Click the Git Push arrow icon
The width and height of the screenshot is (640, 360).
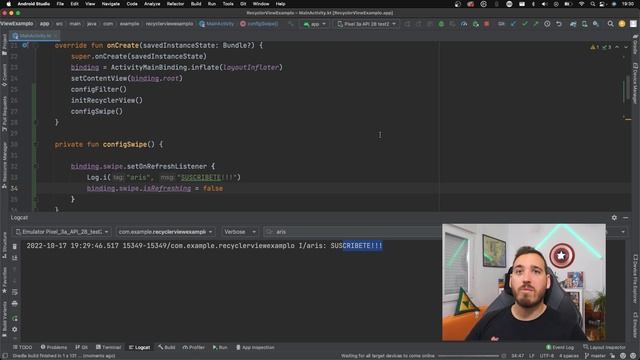pos(536,24)
